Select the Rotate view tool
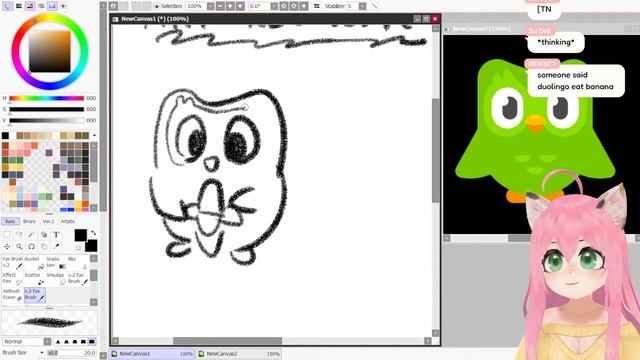The width and height of the screenshot is (640, 360). (x=31, y=247)
